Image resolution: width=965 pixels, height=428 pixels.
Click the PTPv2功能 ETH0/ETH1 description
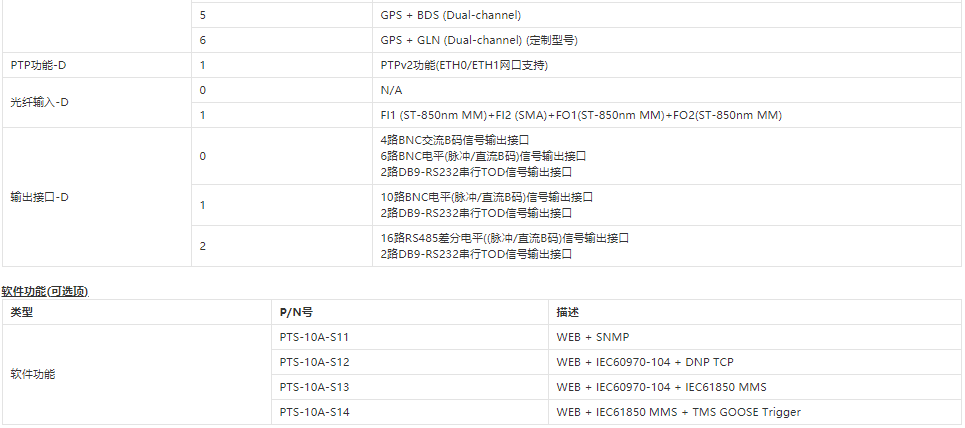pos(464,65)
